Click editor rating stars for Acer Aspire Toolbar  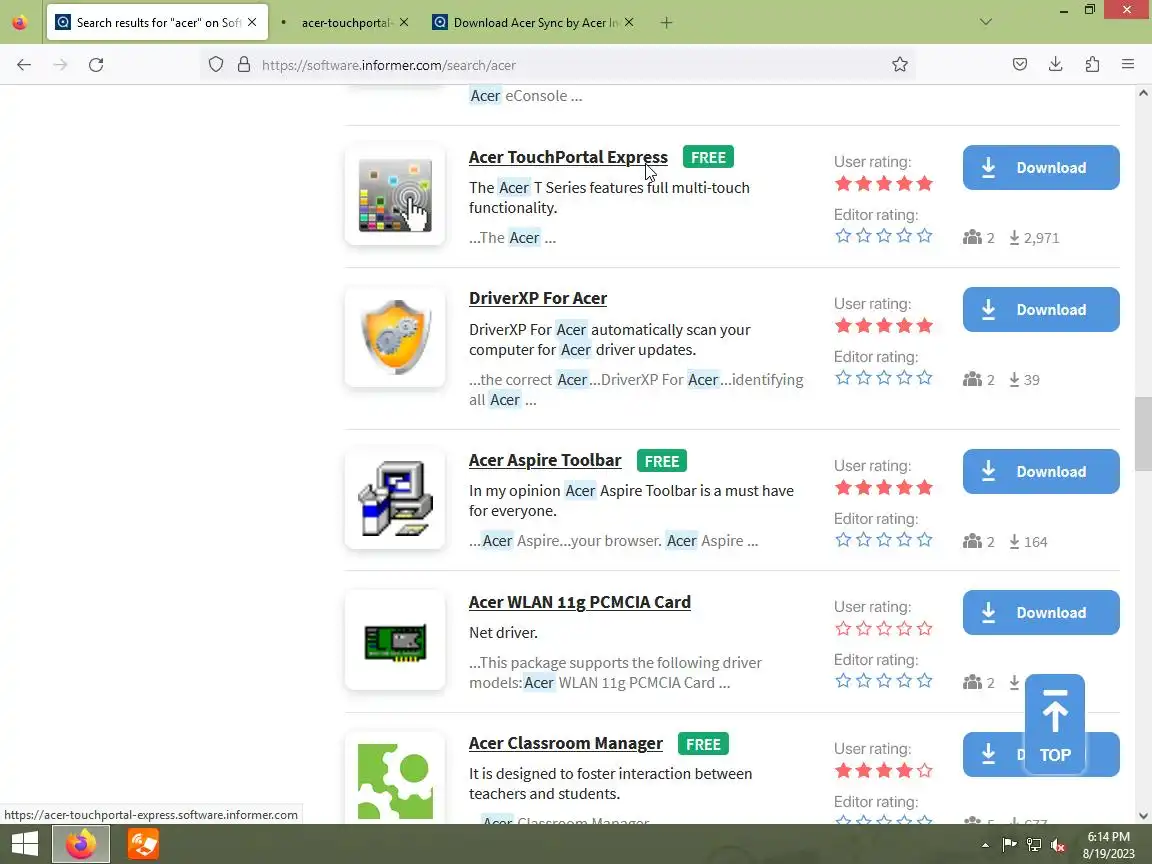point(884,540)
